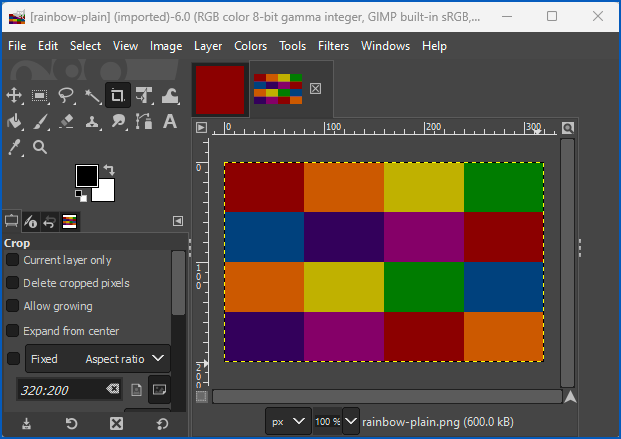
Task: Click the black foreground color swatch
Action: point(86,175)
